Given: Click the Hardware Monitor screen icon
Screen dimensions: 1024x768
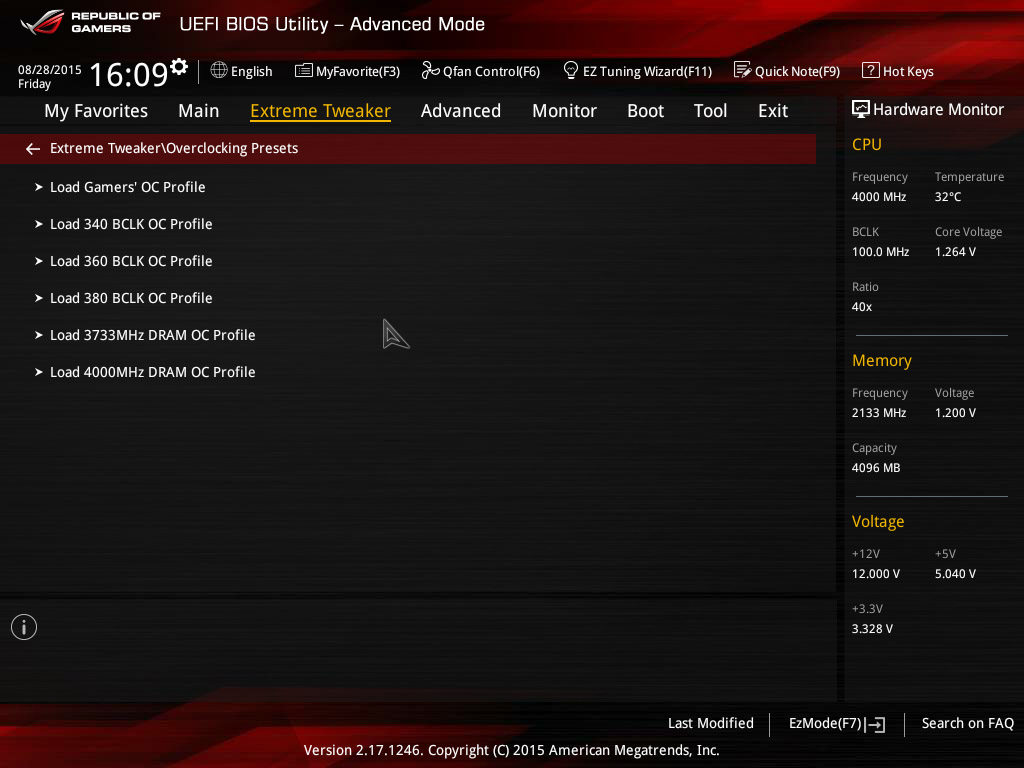Looking at the screenshot, I should (861, 109).
